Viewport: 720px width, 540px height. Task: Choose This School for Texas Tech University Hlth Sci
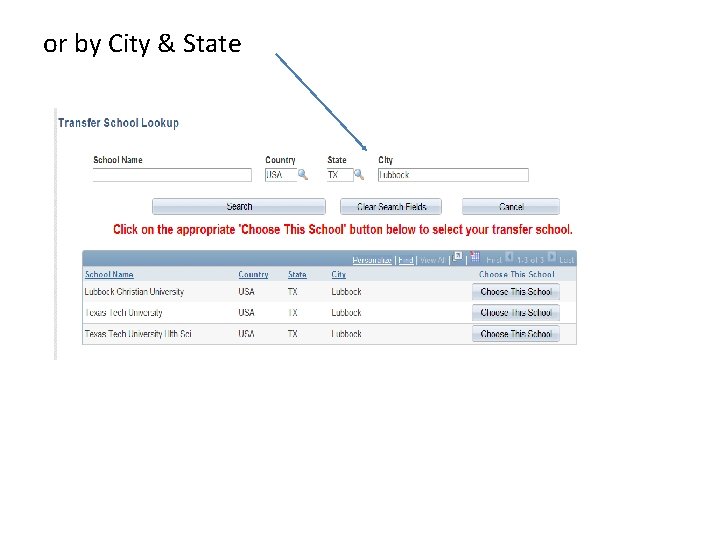pyautogui.click(x=516, y=334)
